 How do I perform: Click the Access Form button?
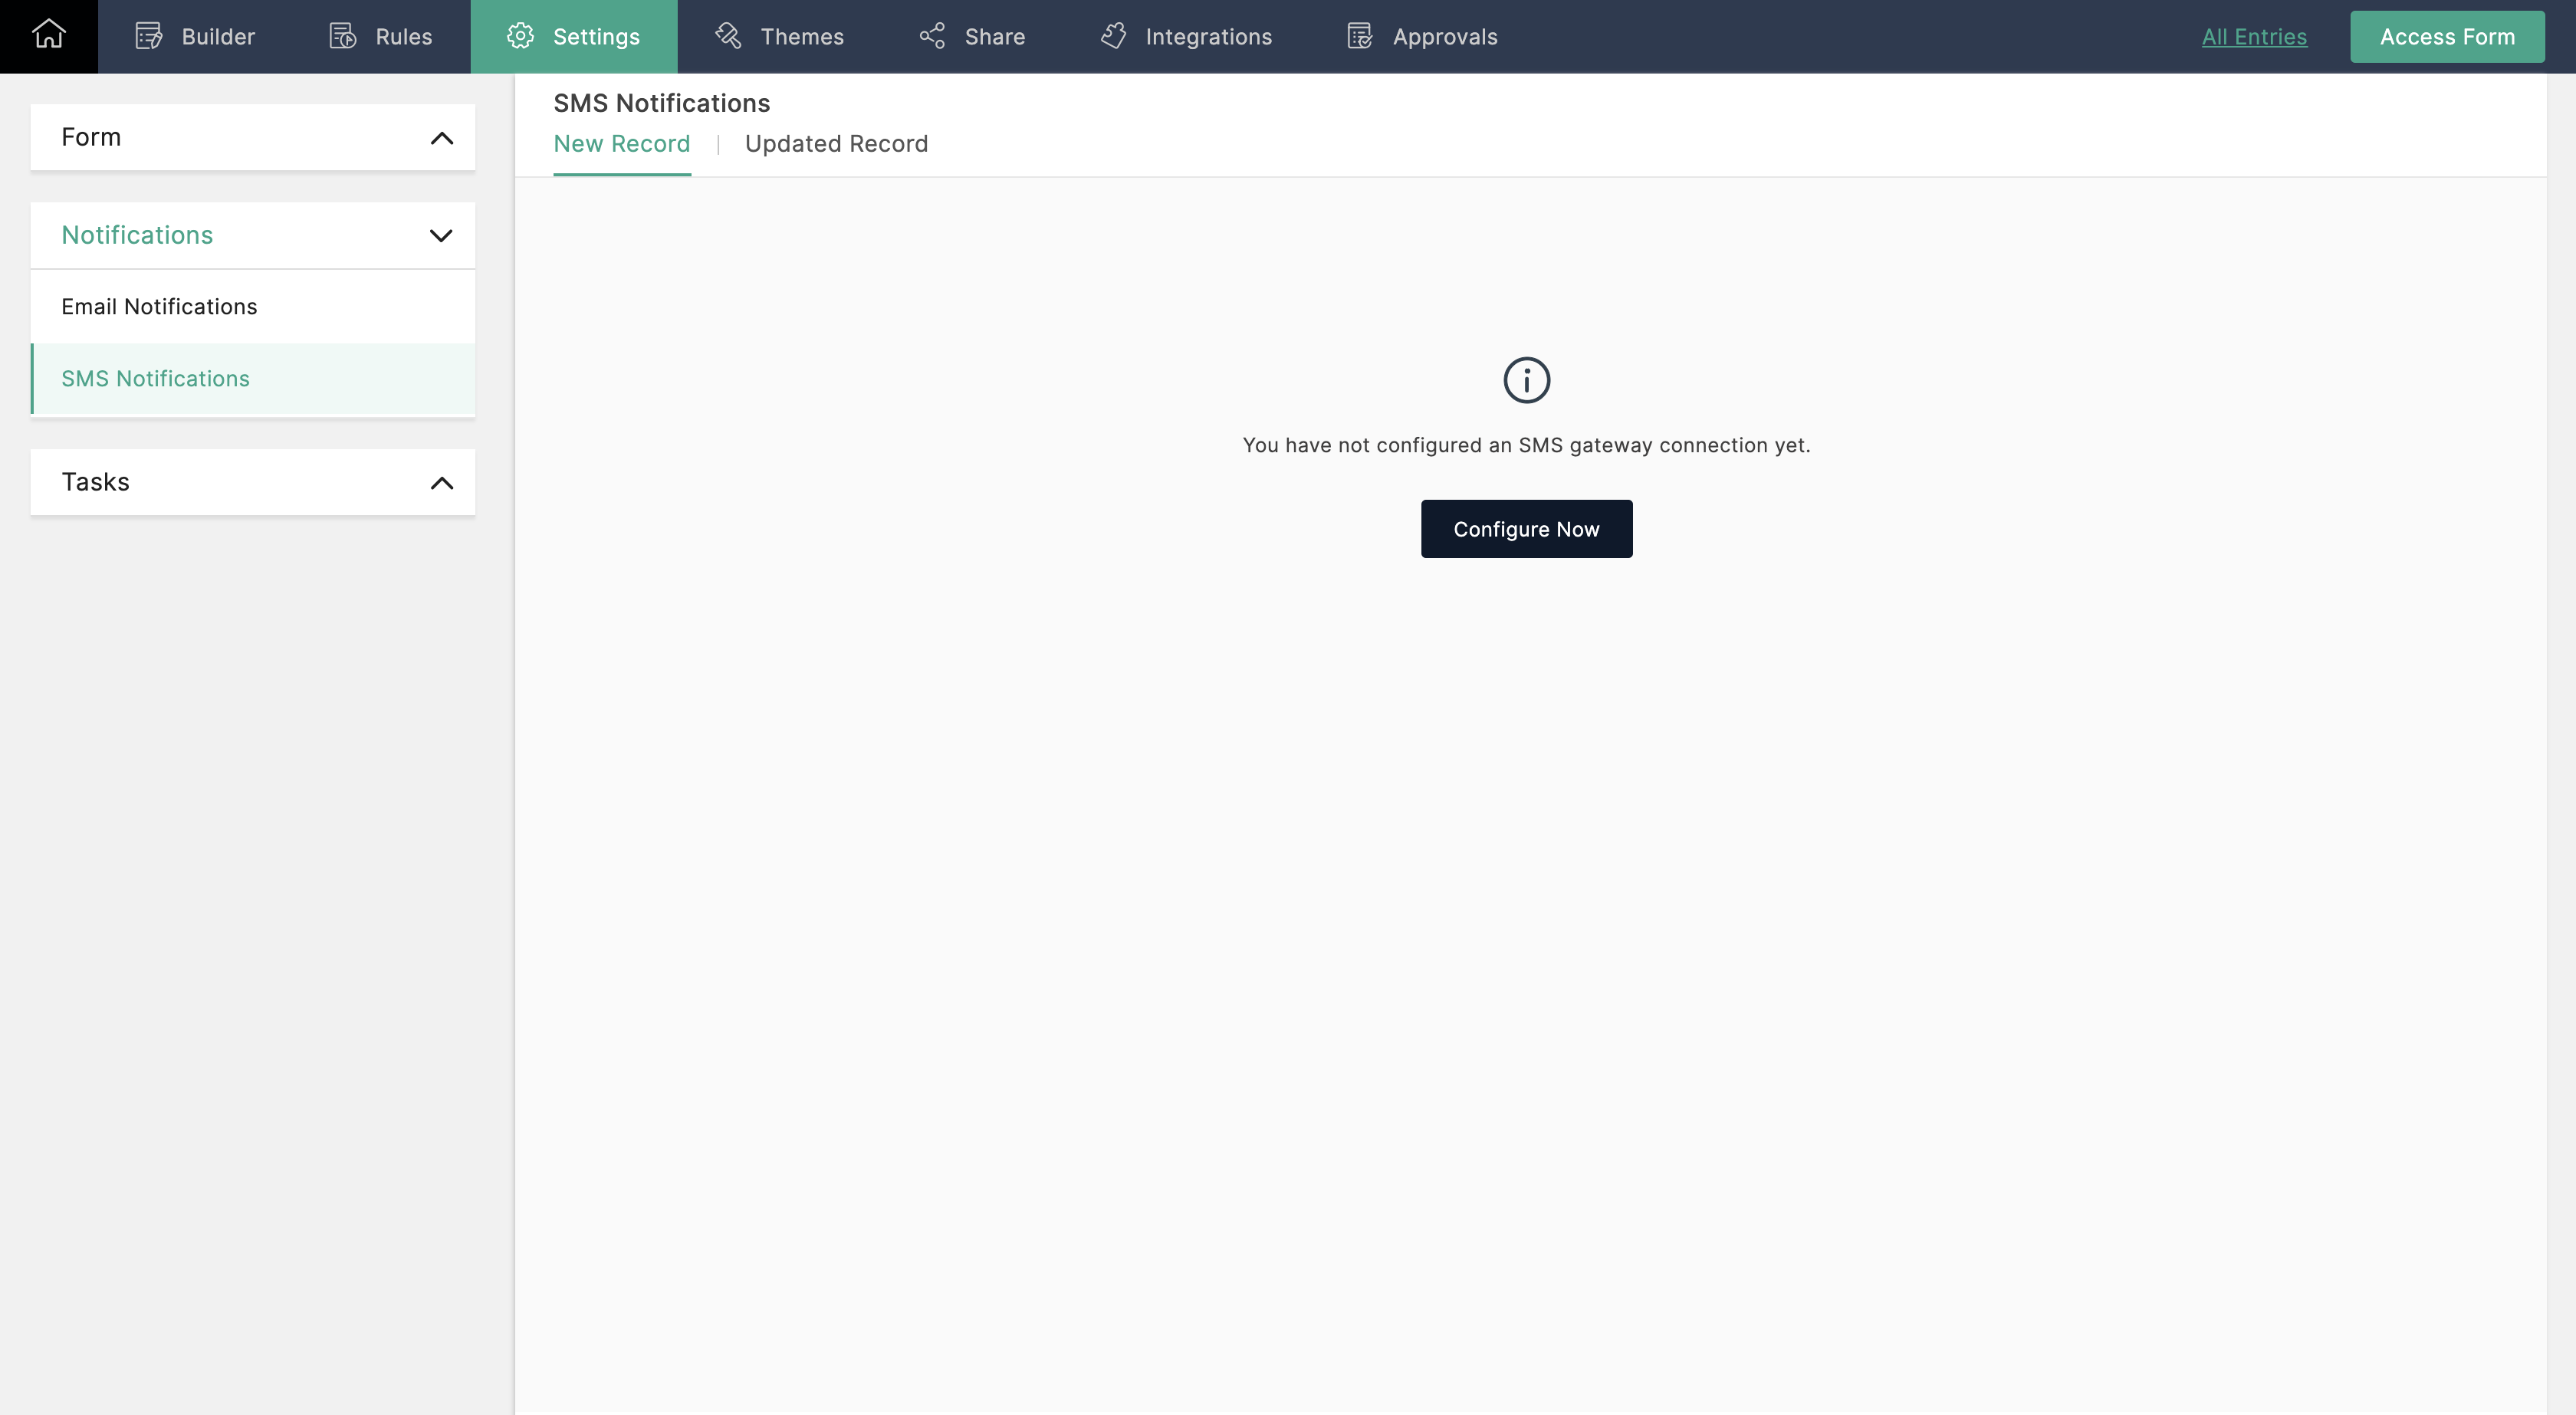click(2447, 37)
